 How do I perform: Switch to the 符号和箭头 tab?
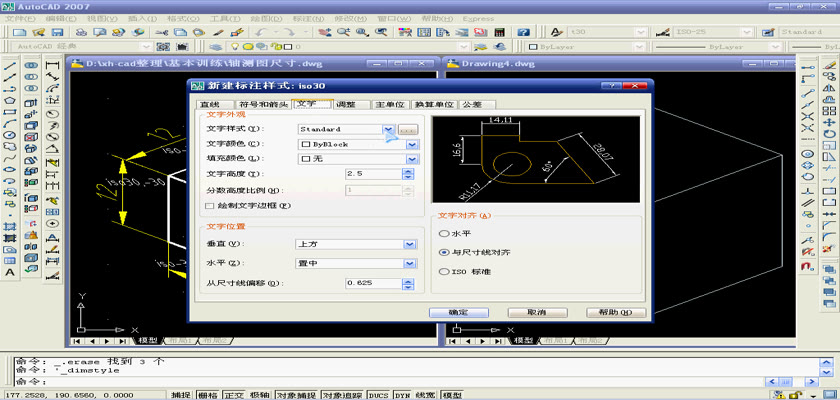click(x=264, y=104)
